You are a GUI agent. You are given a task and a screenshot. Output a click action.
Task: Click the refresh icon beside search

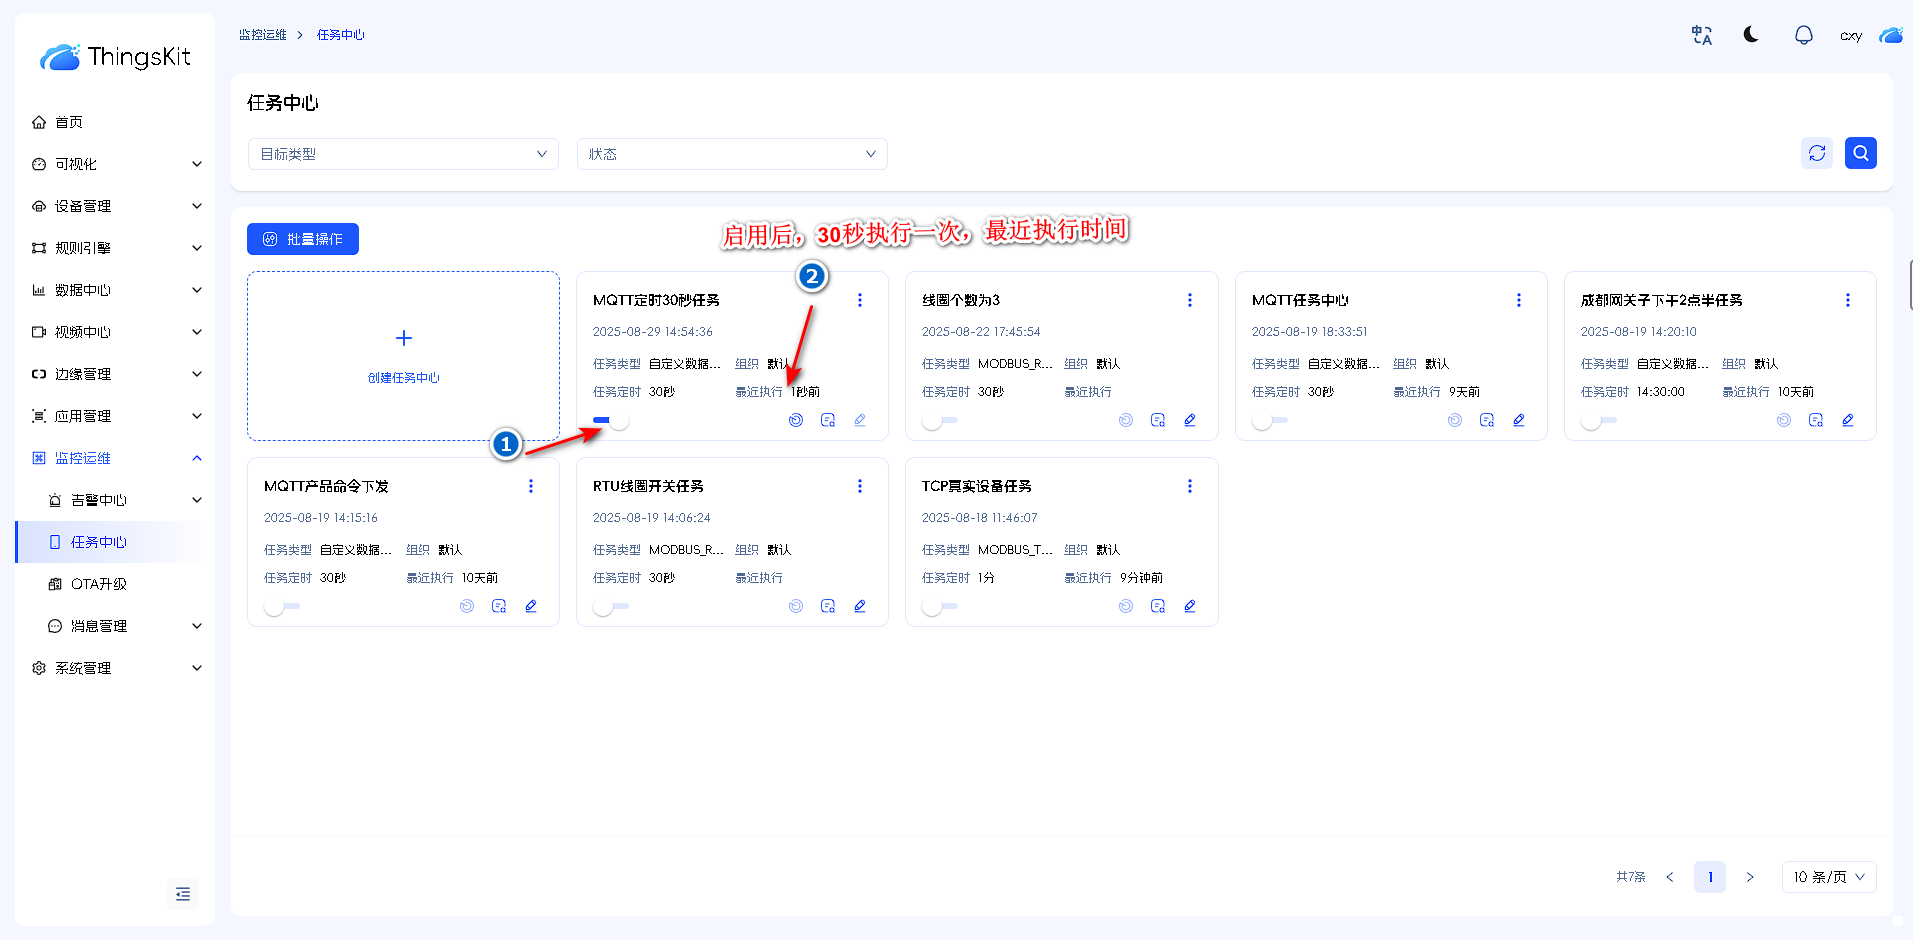tap(1816, 153)
